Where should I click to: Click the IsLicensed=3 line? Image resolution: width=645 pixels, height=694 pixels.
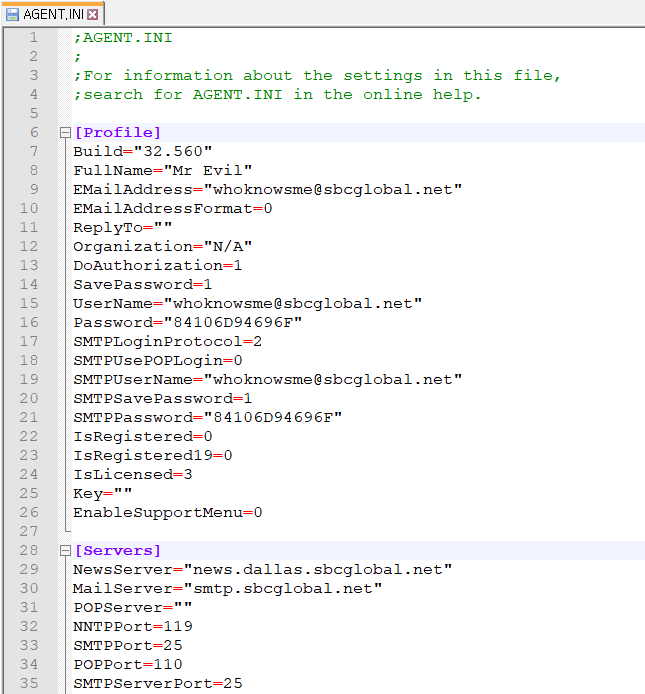click(133, 474)
